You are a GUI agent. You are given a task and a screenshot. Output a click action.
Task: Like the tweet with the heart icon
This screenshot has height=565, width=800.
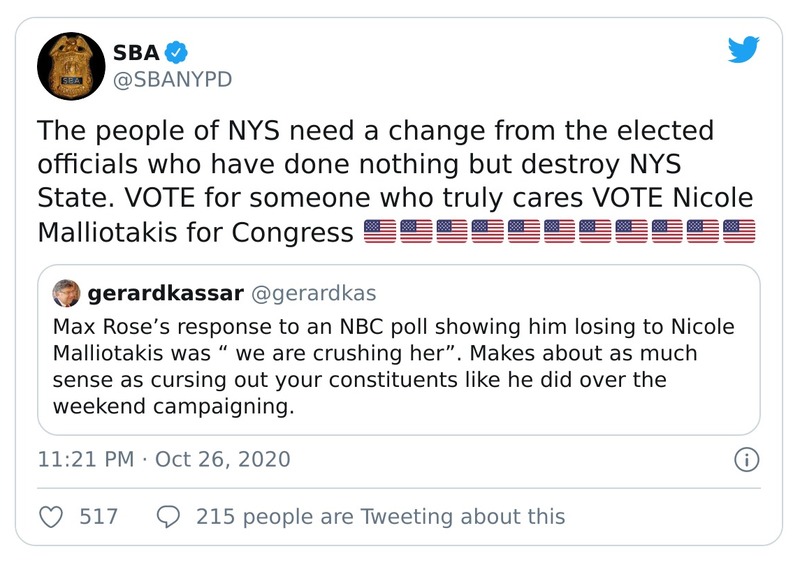[x=51, y=517]
